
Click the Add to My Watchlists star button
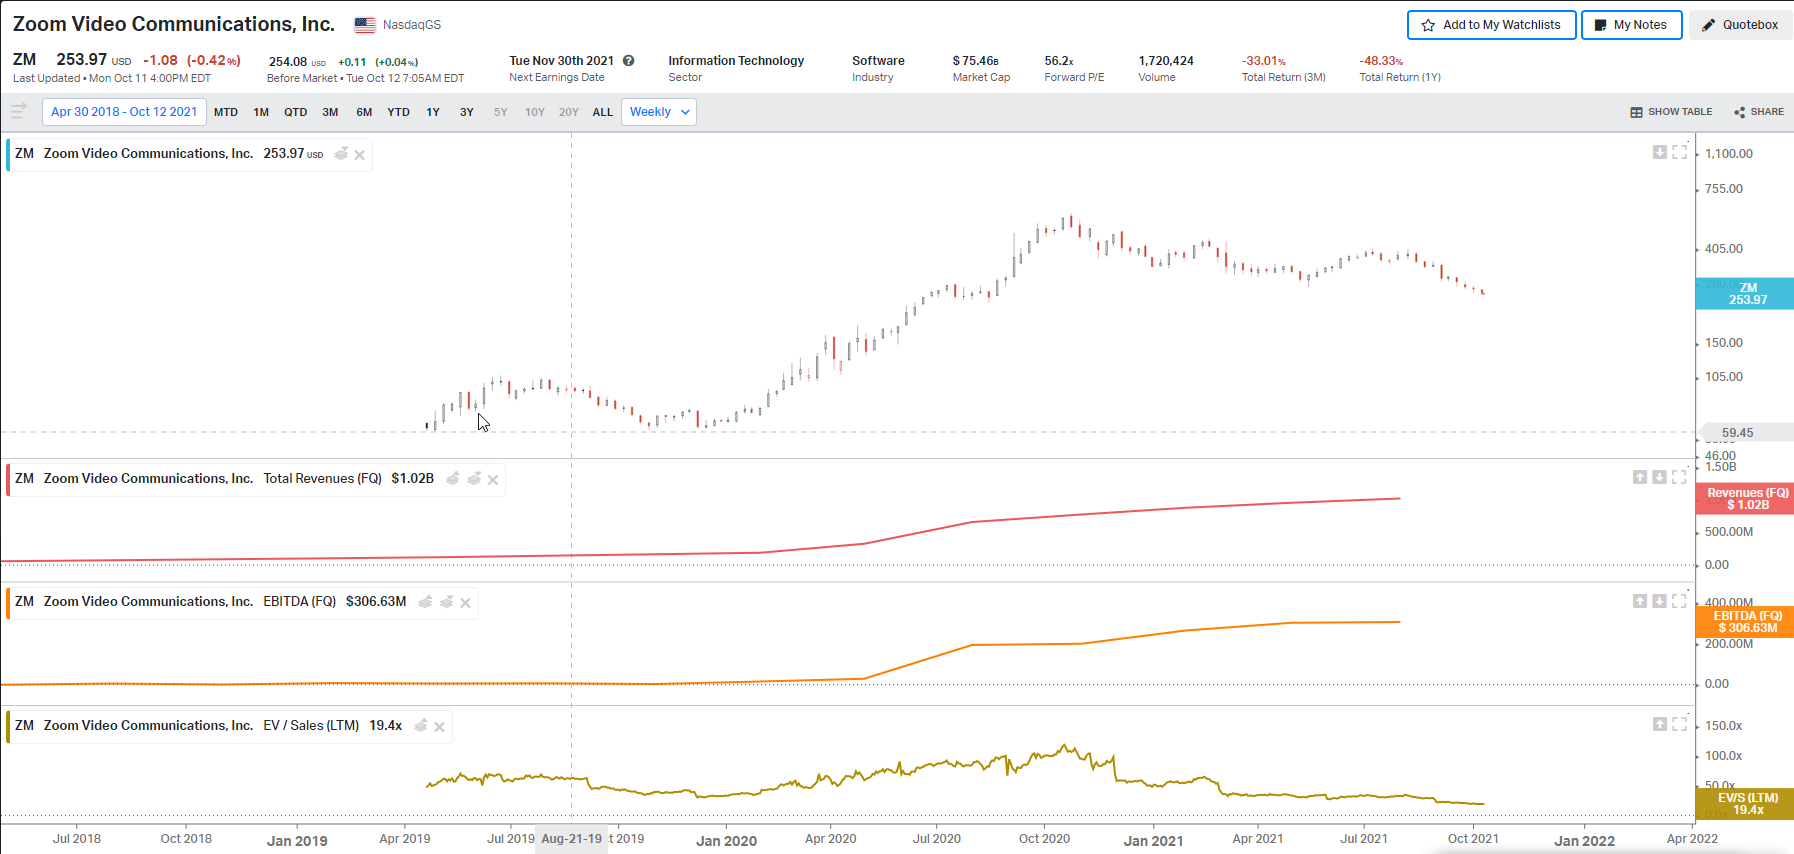(x=1491, y=25)
